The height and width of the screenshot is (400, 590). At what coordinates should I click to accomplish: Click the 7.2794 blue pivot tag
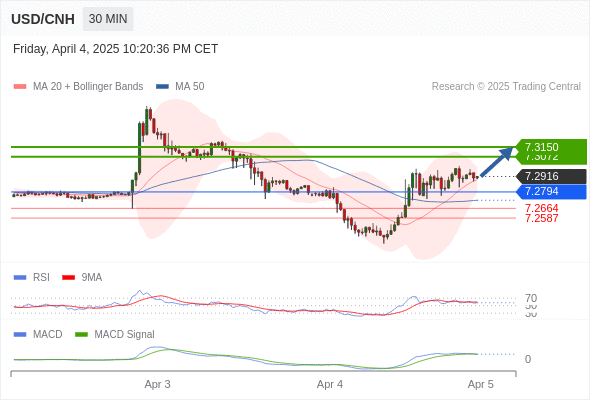tap(551, 192)
